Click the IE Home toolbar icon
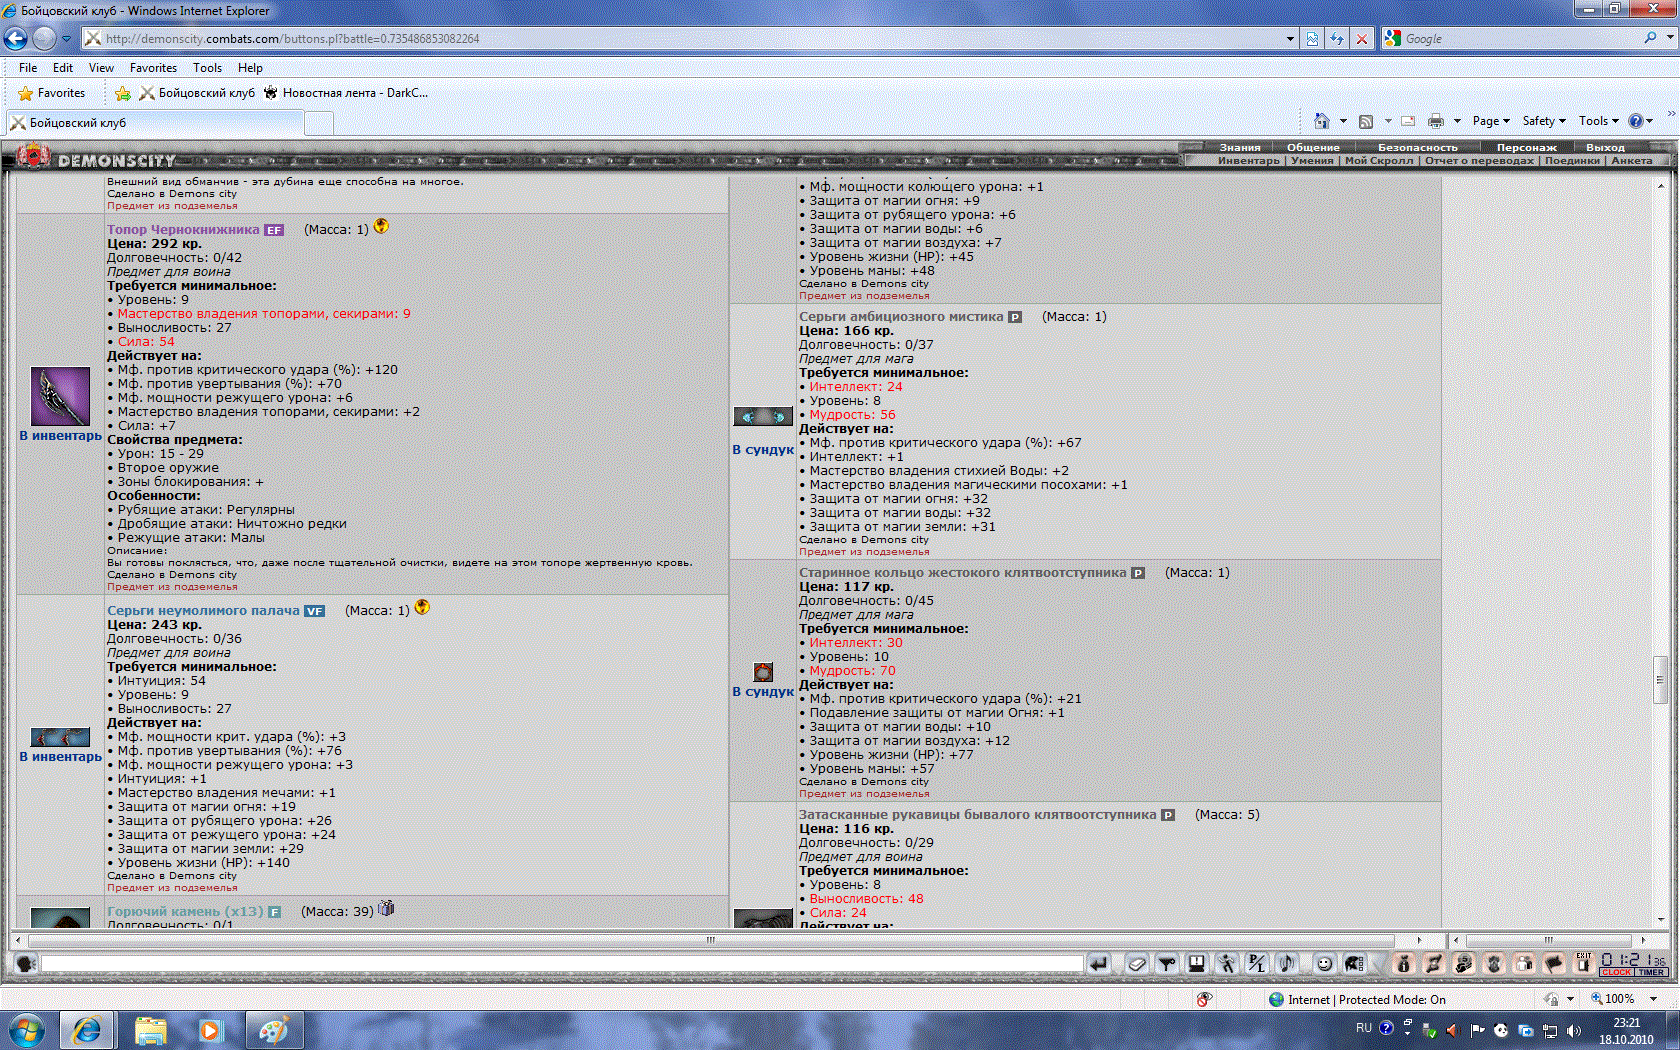Screen dimensions: 1680x1050 (x=1321, y=121)
